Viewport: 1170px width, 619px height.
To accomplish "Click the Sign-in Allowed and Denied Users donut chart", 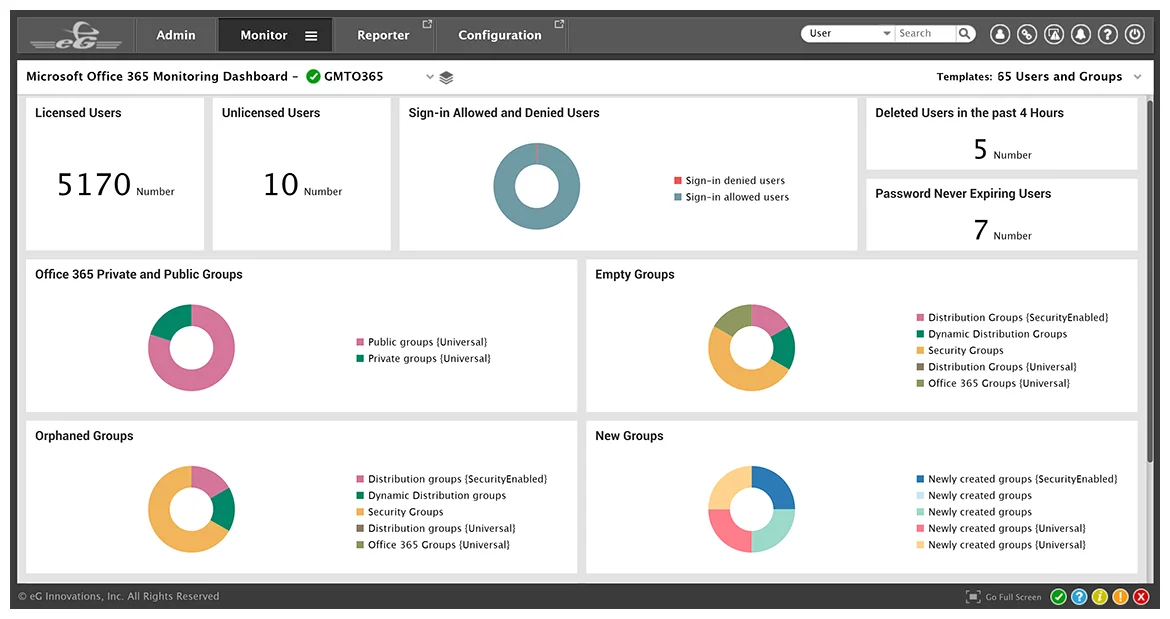I will [536, 186].
